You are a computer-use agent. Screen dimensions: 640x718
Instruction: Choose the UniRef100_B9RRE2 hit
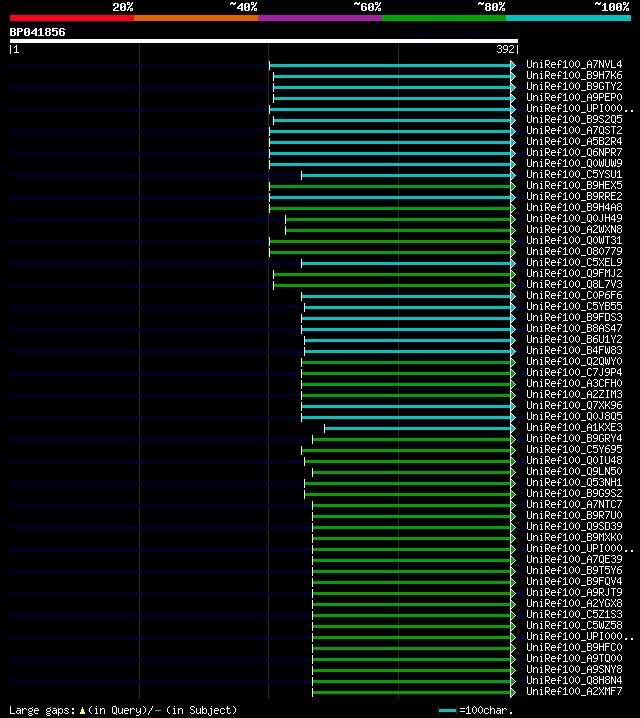coord(574,196)
